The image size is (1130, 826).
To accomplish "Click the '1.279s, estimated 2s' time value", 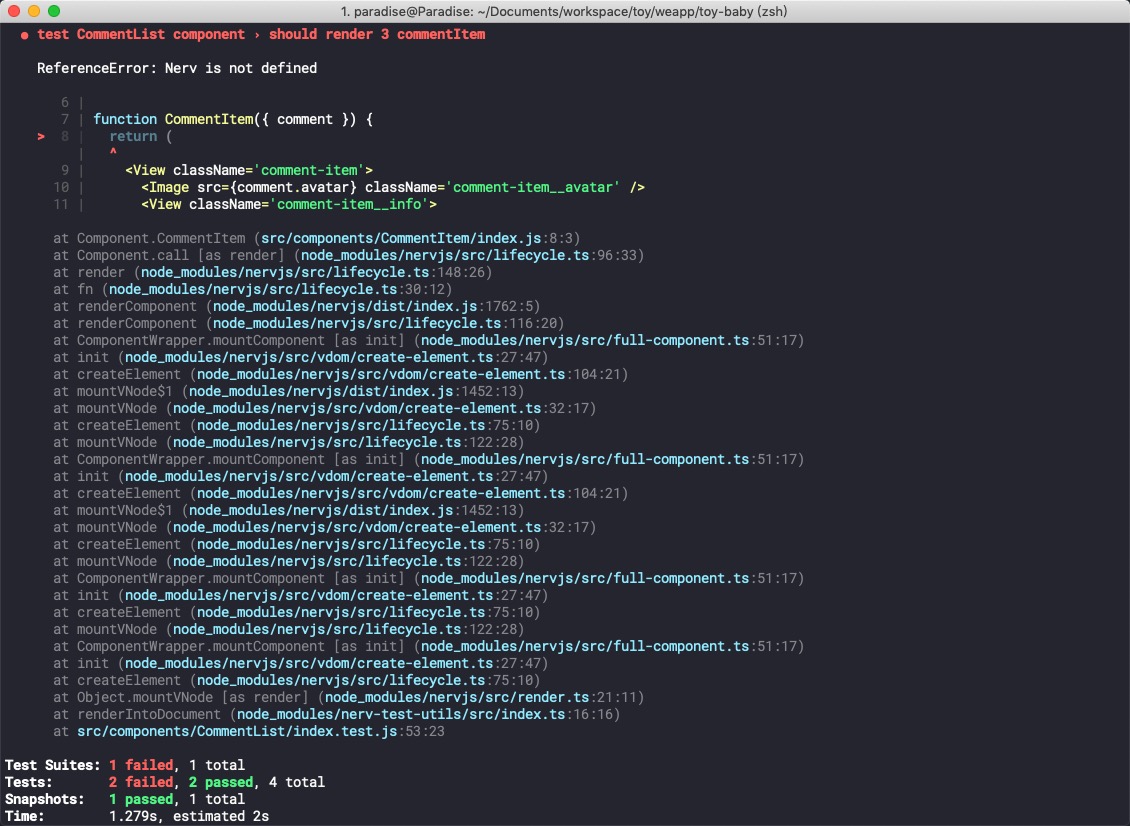I will (189, 816).
